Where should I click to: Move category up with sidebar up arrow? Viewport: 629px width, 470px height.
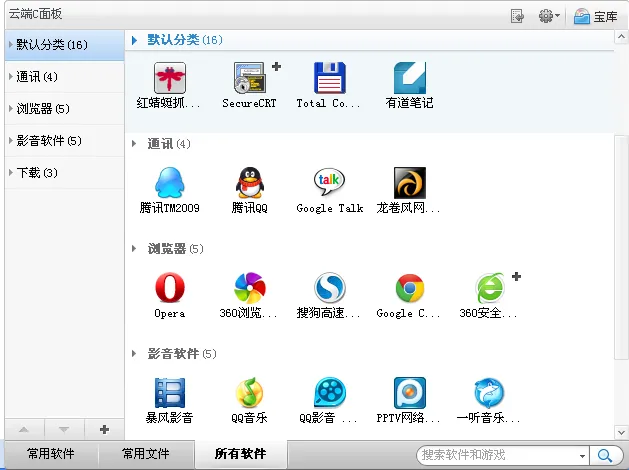24,429
